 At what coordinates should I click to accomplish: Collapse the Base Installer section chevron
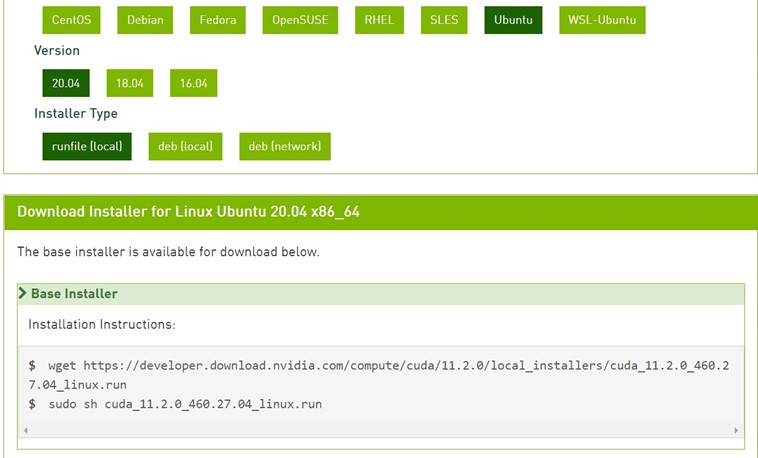(x=22, y=293)
